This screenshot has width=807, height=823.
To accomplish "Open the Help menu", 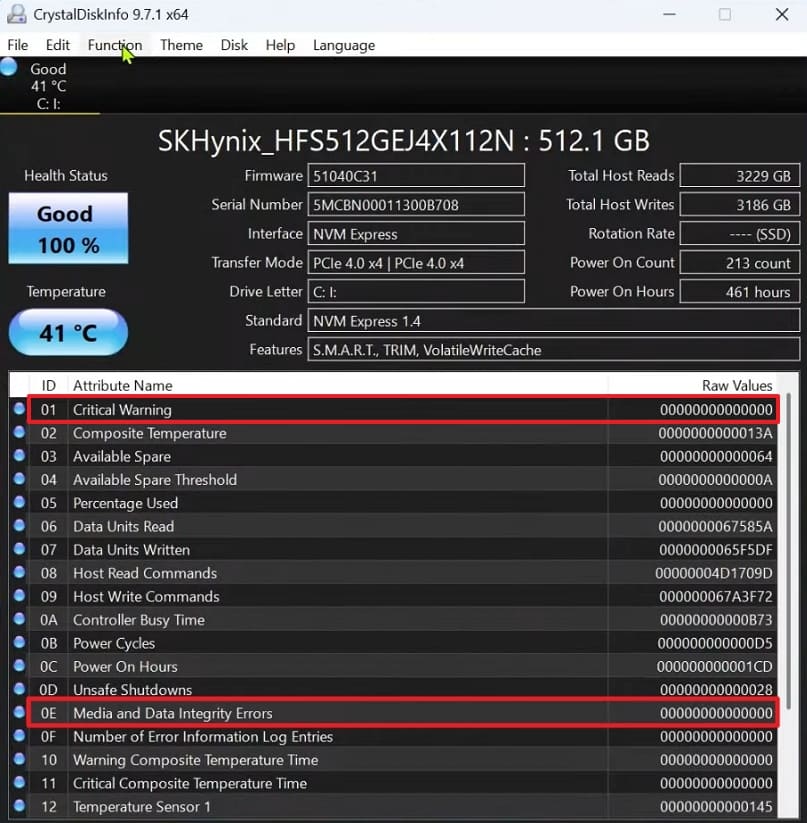I will point(280,45).
